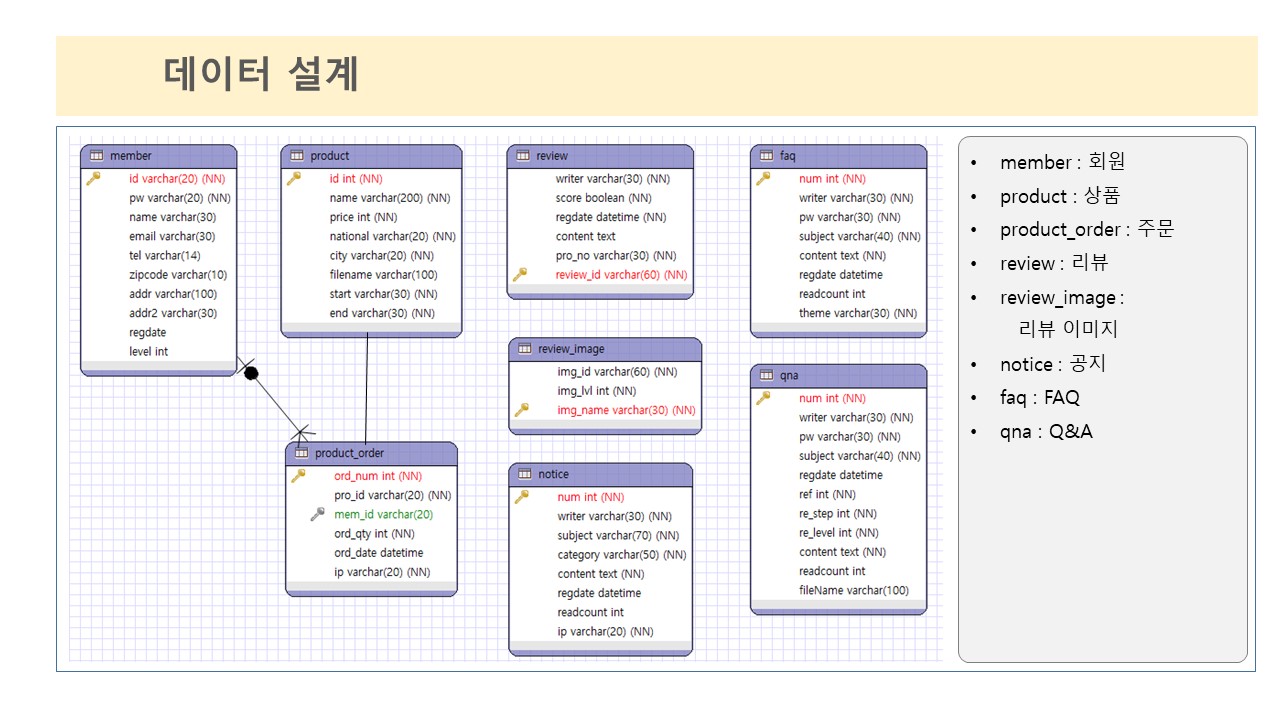The width and height of the screenshot is (1280, 720).
Task: Click legend entry 'member : 회원'
Action: (1063, 163)
